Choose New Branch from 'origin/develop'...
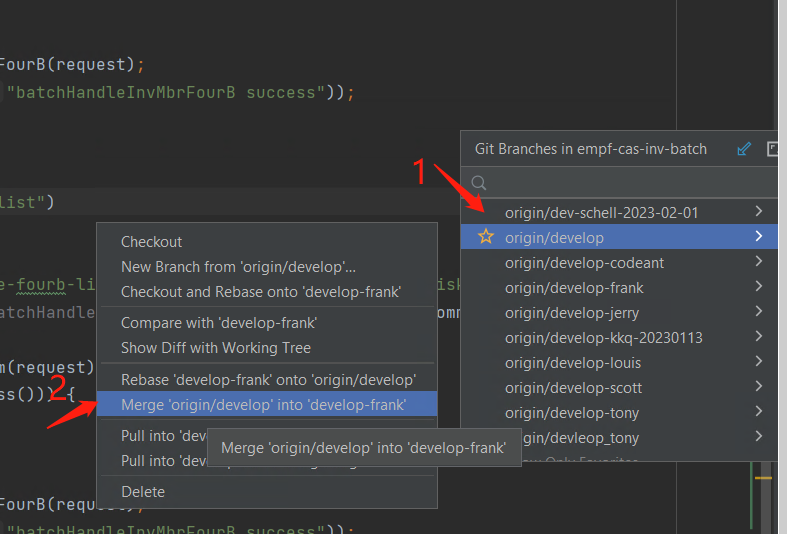Image resolution: width=787 pixels, height=534 pixels. click(x=267, y=266)
